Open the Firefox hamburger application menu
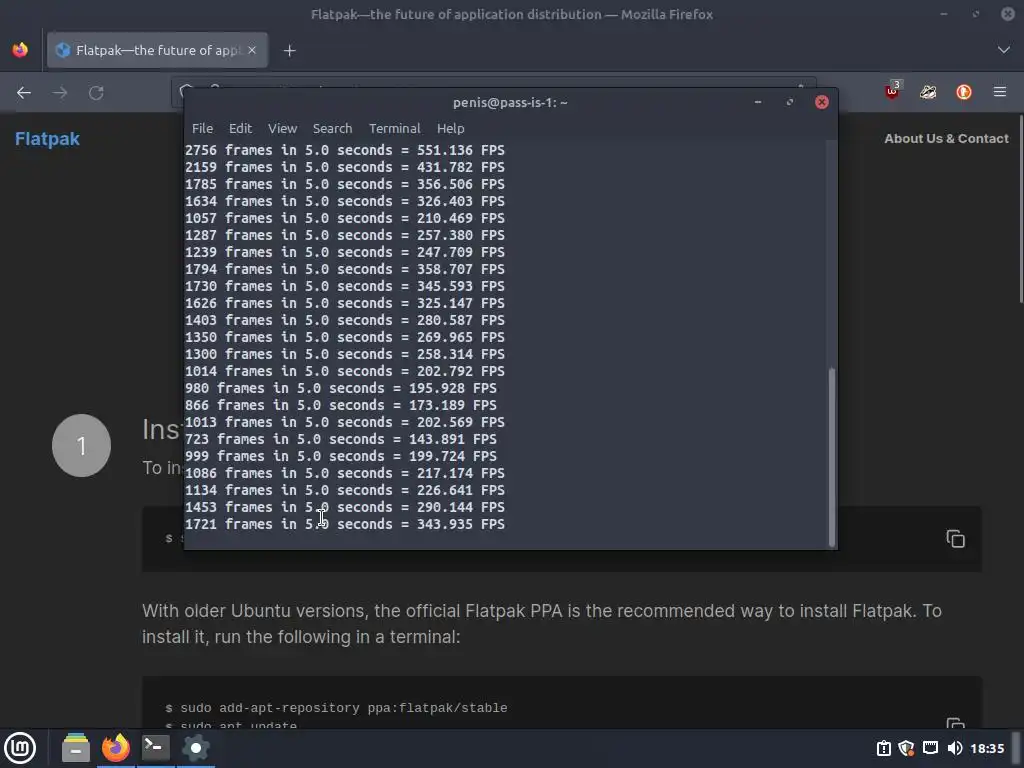The image size is (1024, 768). pos(999,92)
